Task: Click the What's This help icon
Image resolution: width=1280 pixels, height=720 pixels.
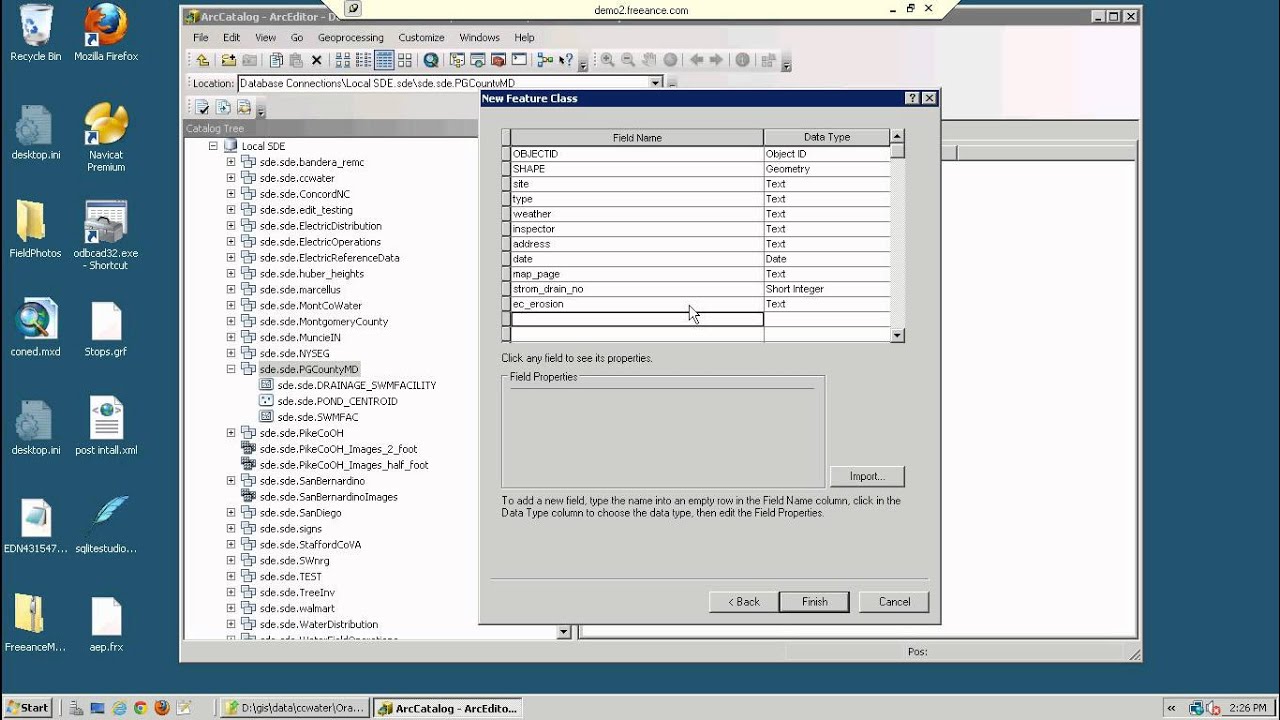Action: pyautogui.click(x=566, y=60)
